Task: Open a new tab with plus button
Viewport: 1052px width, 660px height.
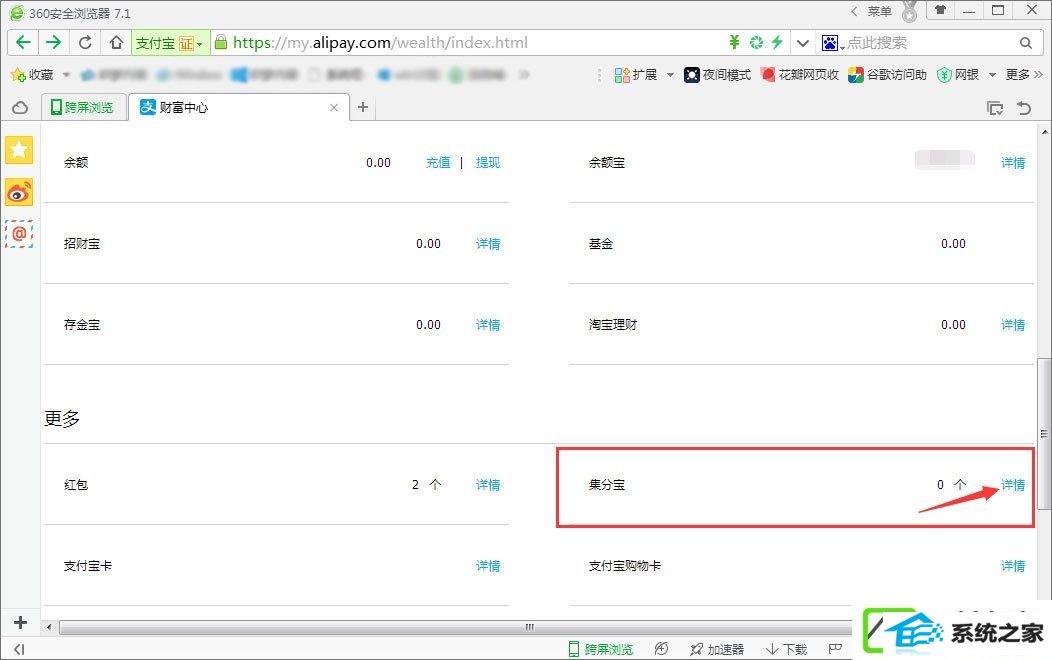Action: [363, 107]
